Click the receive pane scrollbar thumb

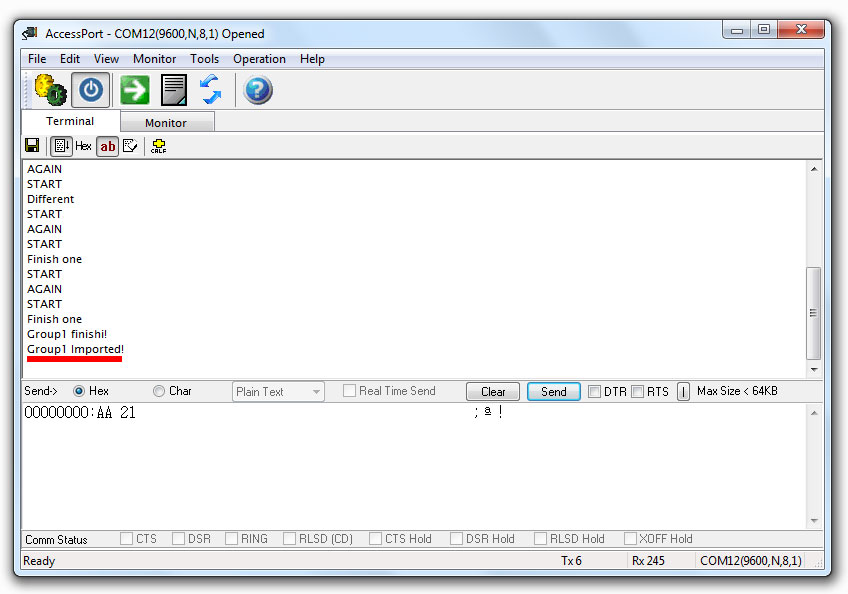pos(813,313)
